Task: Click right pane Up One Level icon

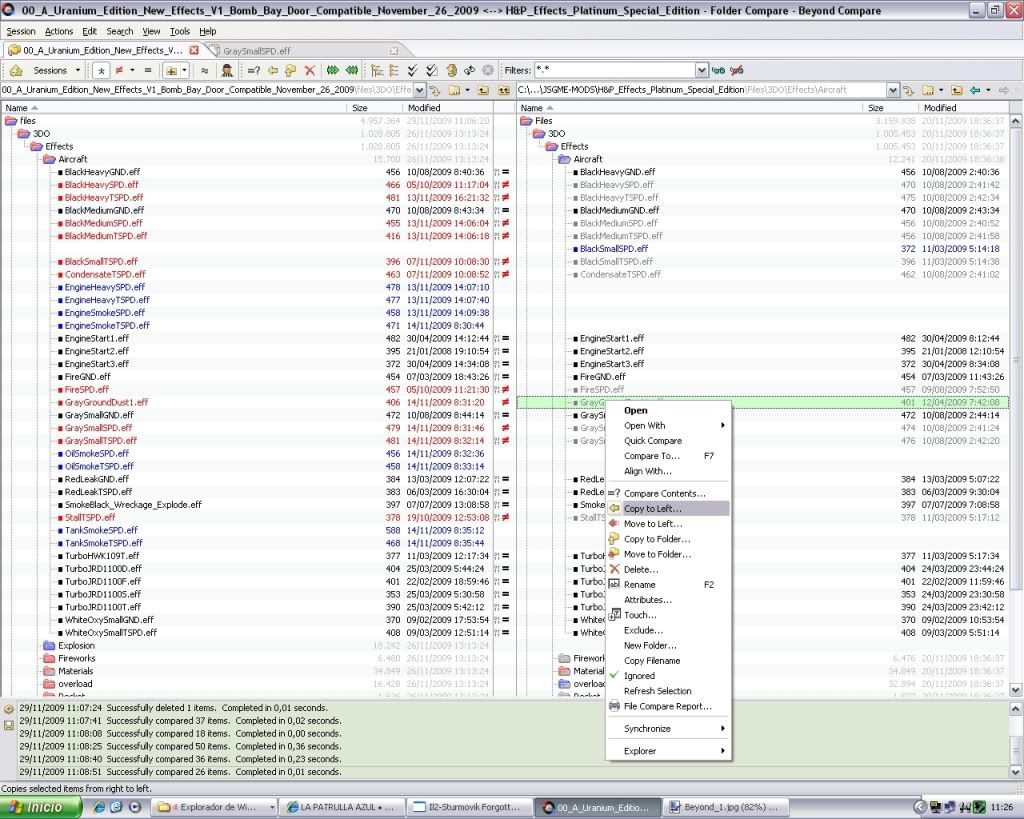Action: pyautogui.click(x=957, y=90)
